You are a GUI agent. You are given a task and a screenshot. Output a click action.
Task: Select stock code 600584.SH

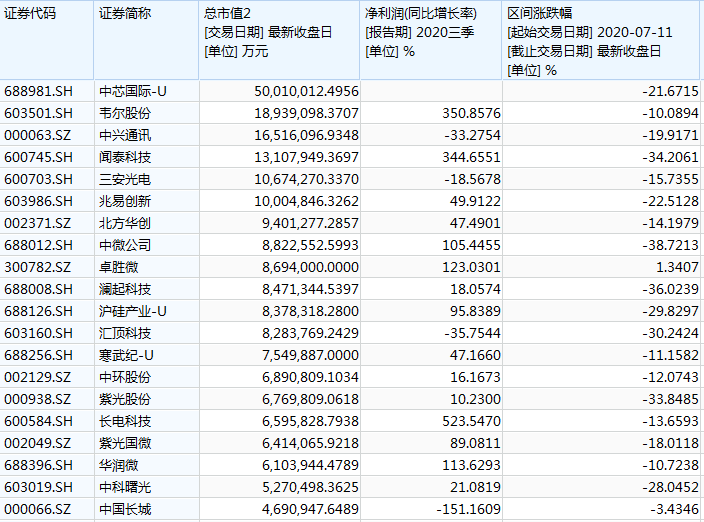point(38,421)
